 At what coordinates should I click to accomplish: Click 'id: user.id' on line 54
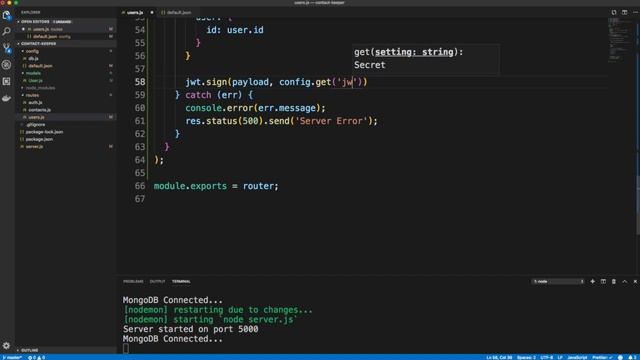(x=235, y=30)
